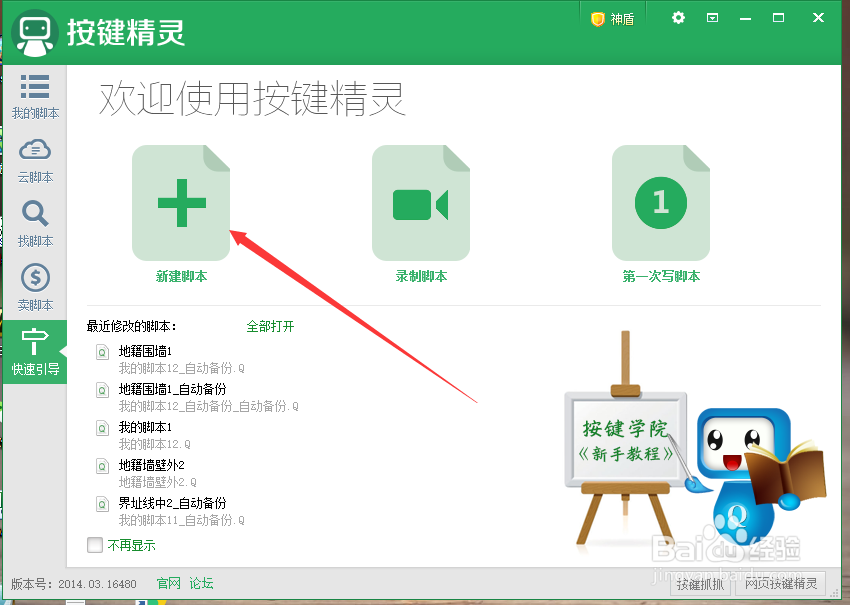The image size is (850, 605).
Task: Click the 新建脚本 text label
Action: (x=181, y=276)
